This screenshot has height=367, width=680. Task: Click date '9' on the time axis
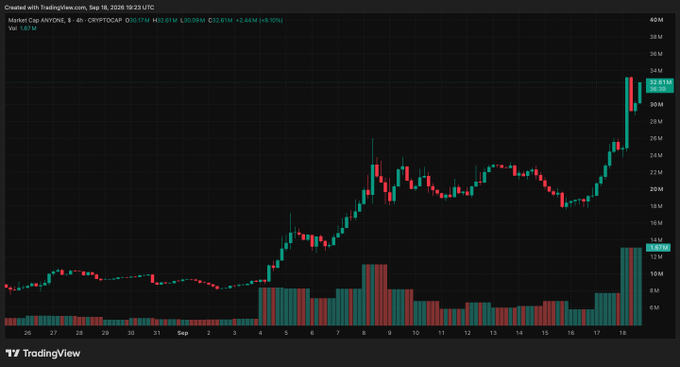389,333
